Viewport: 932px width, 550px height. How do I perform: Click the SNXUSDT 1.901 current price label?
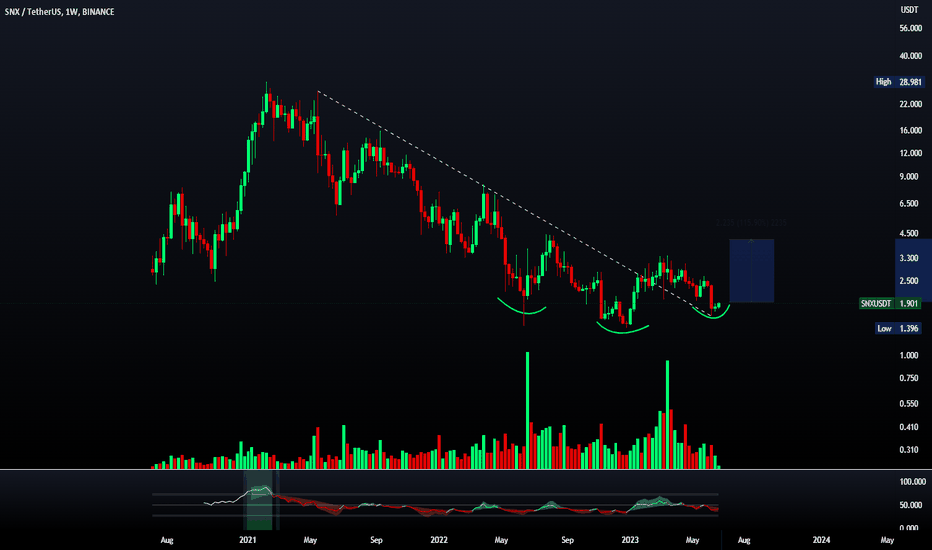click(x=890, y=303)
